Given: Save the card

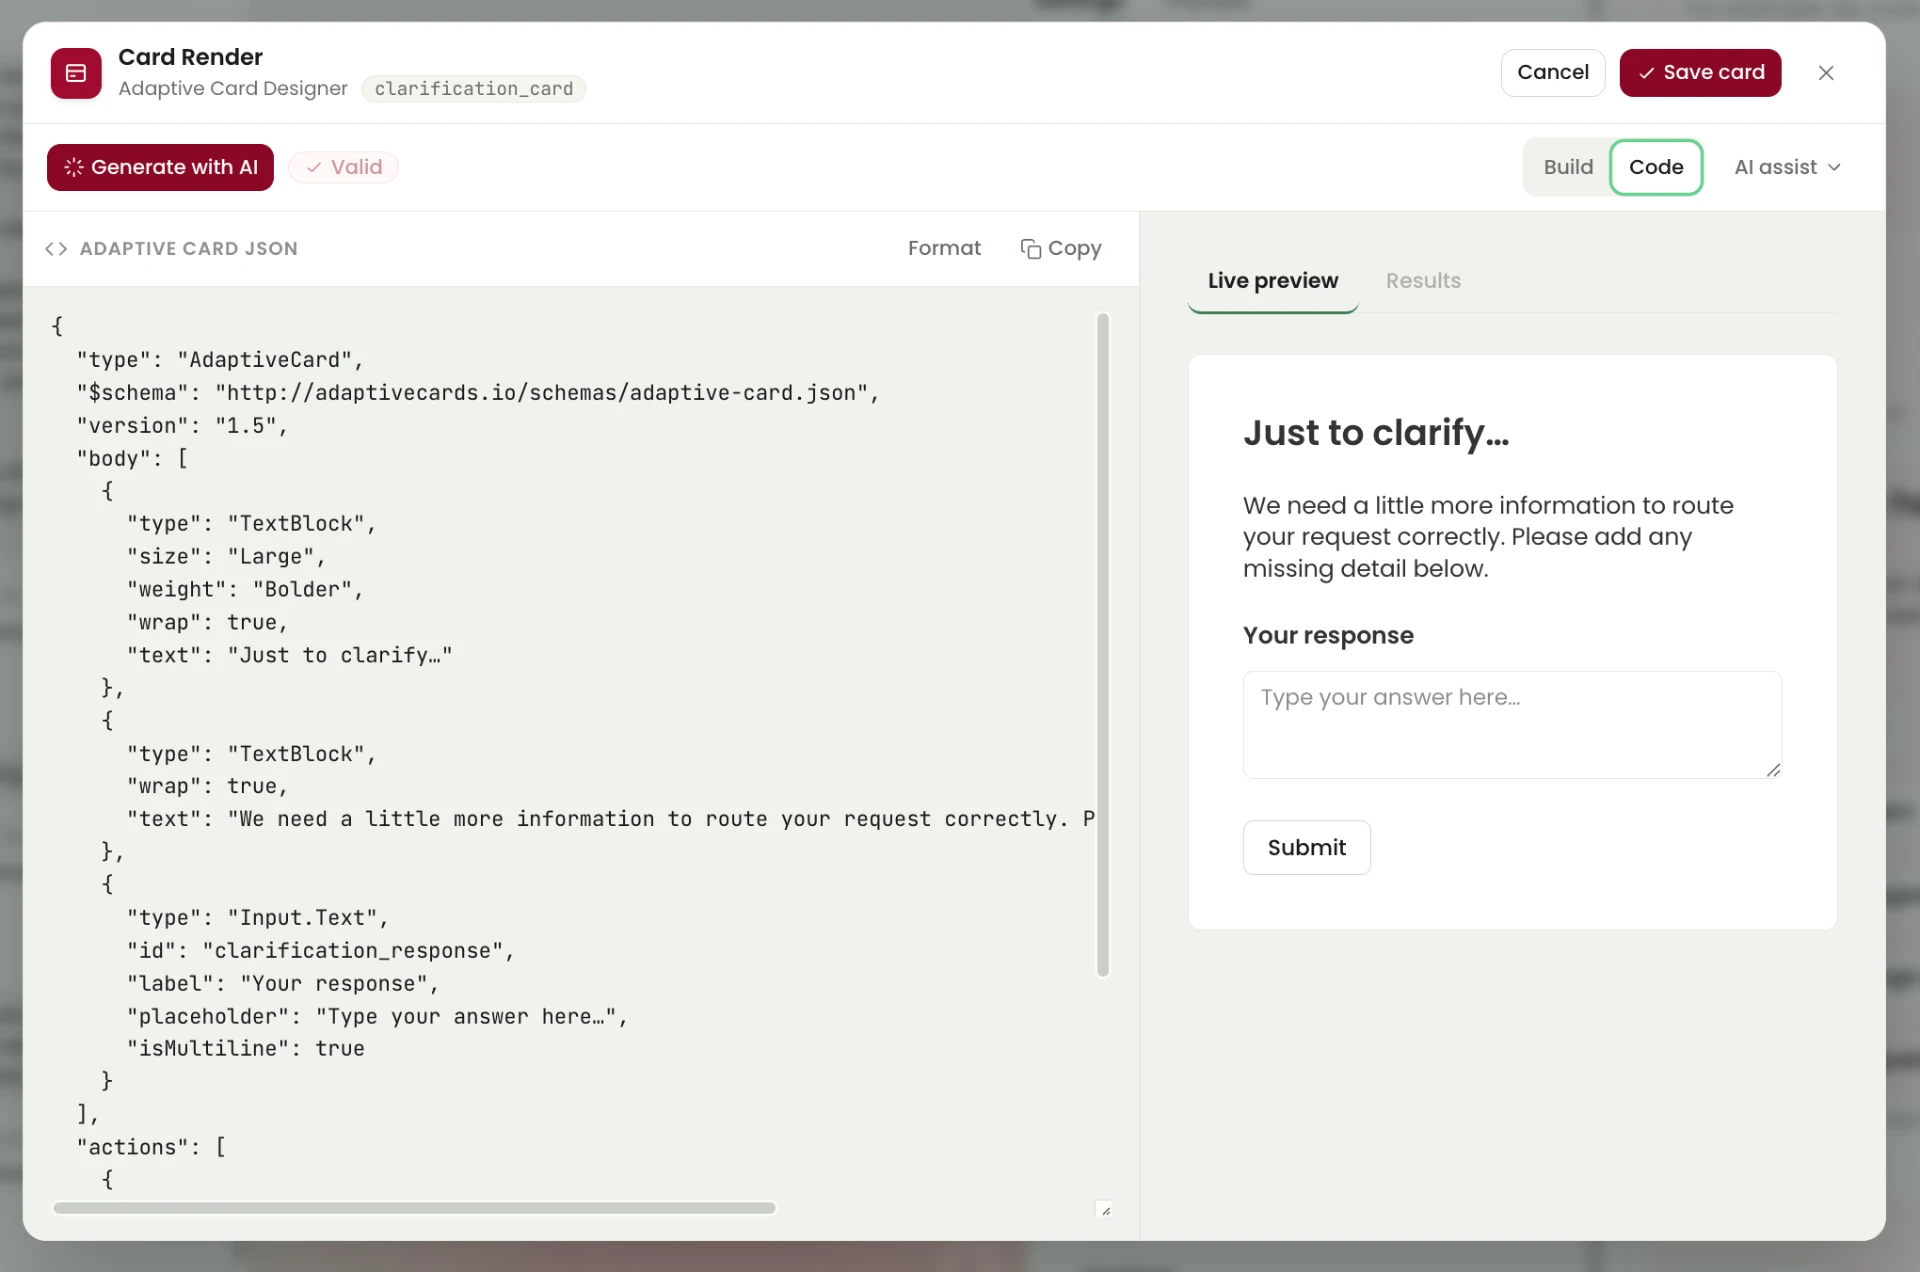Looking at the screenshot, I should pos(1700,73).
